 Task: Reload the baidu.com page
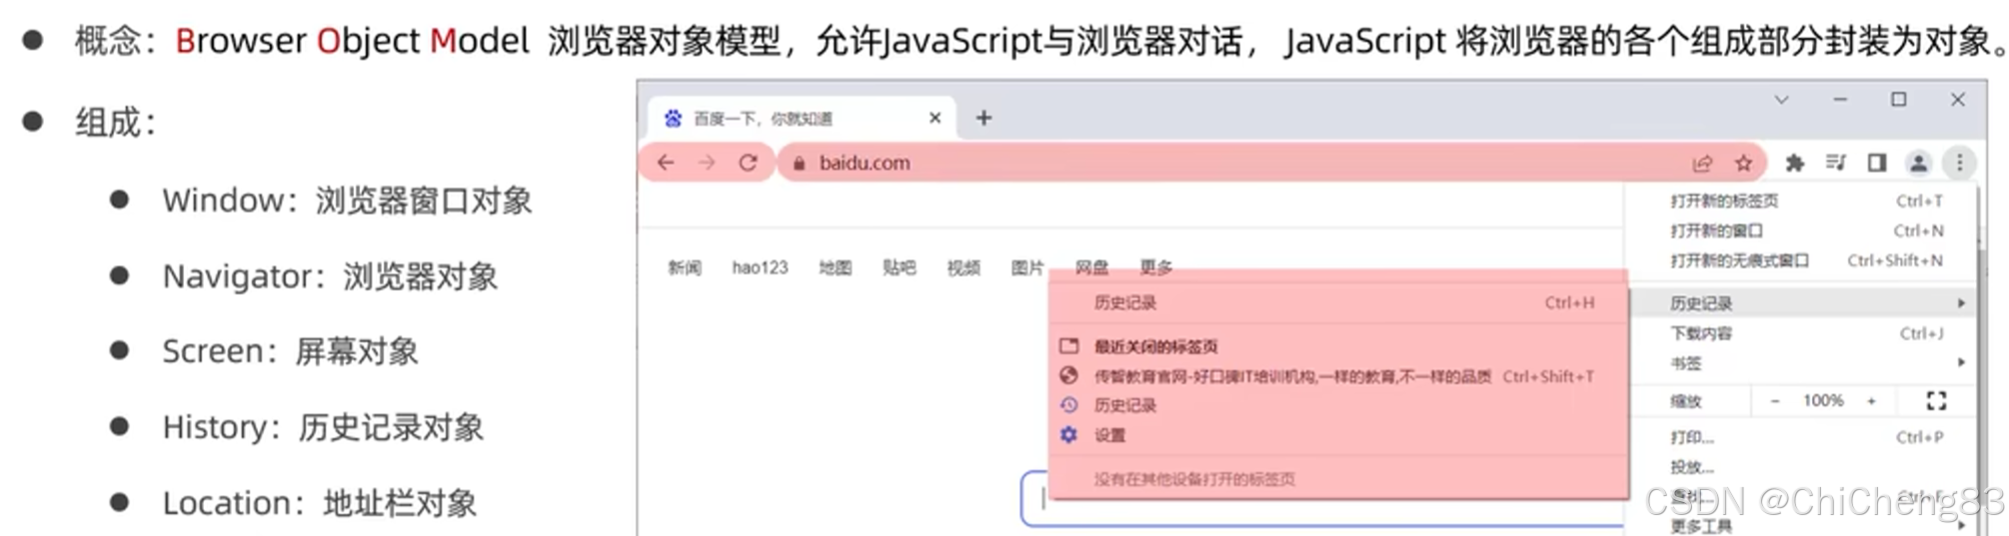point(748,163)
